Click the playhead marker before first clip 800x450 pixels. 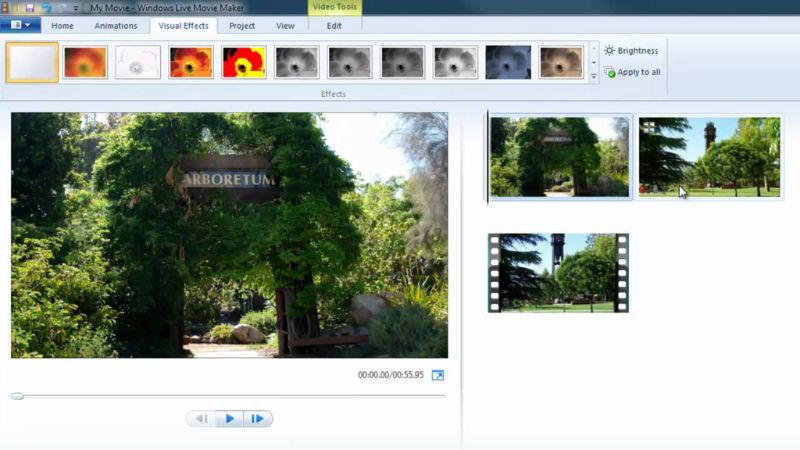(487, 157)
